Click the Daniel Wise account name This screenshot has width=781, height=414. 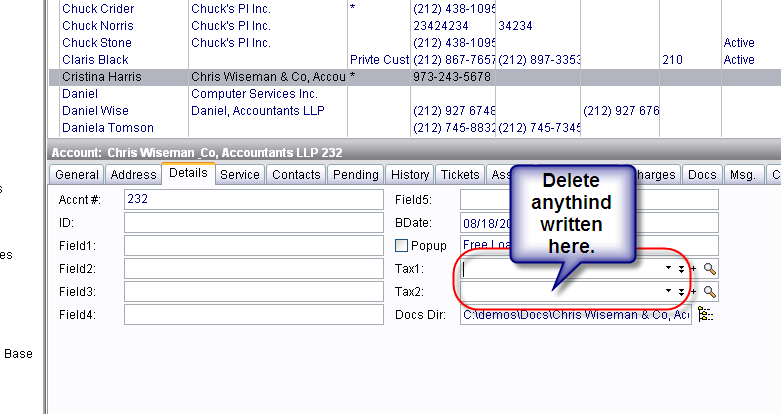[95, 111]
